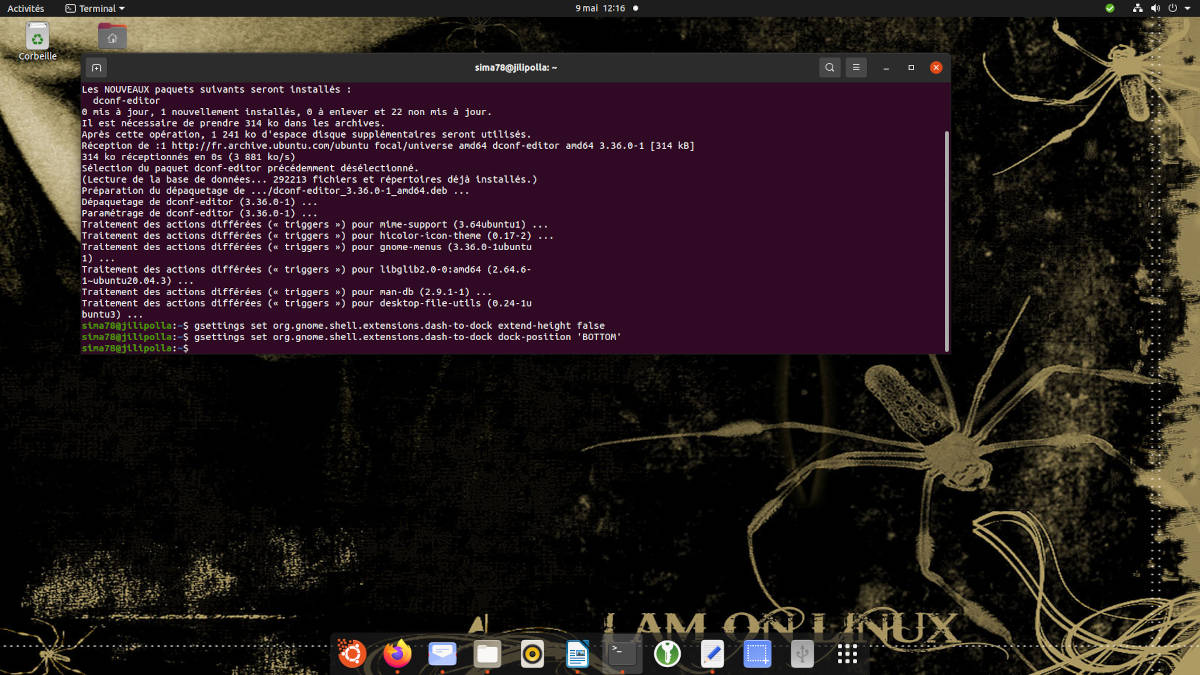Open the Activités overview
Viewport: 1200px width, 675px height.
click(x=26, y=8)
